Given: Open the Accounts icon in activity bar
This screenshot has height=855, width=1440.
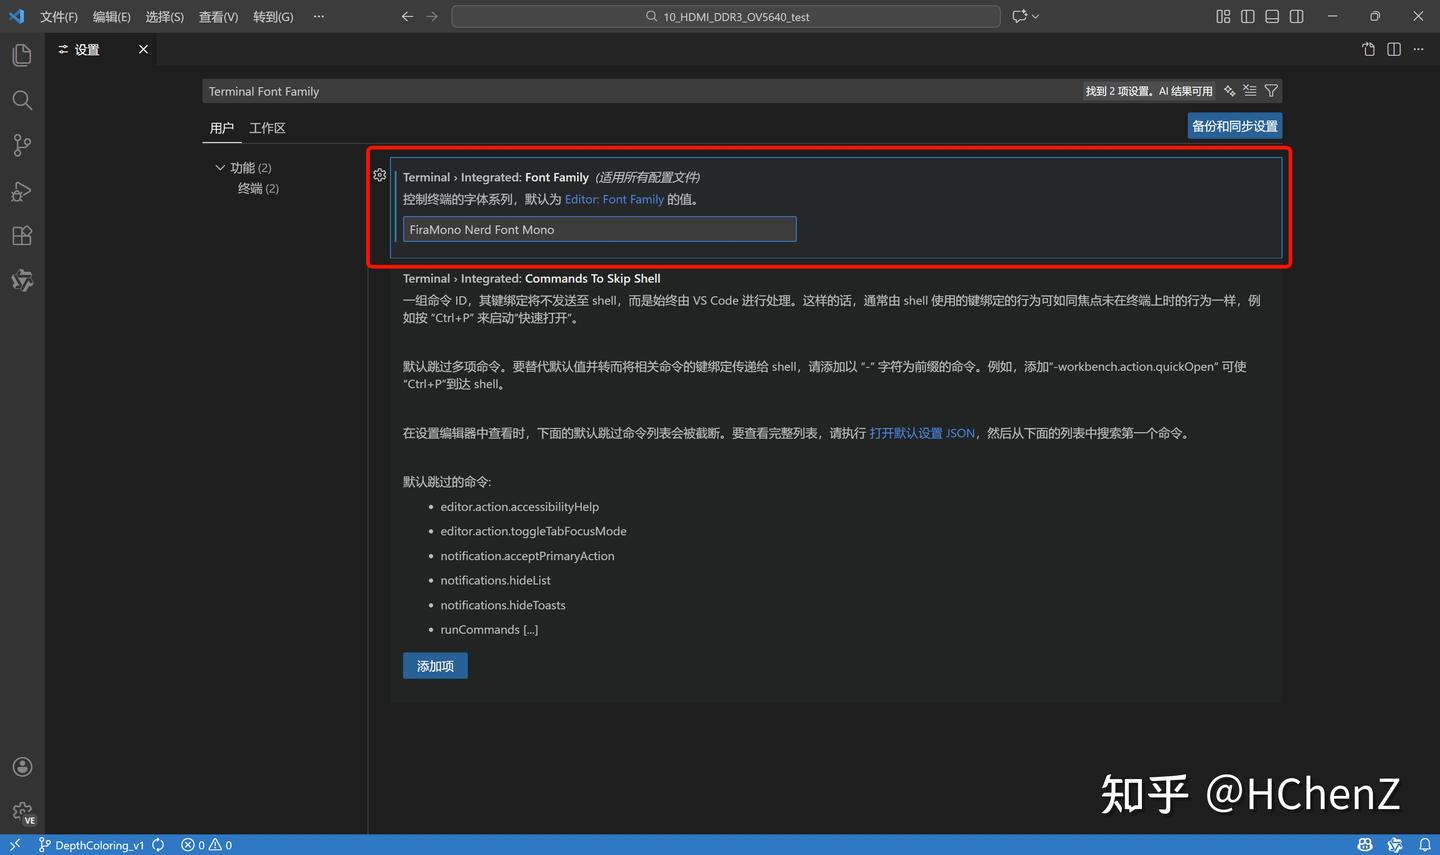Looking at the screenshot, I should (x=22, y=767).
